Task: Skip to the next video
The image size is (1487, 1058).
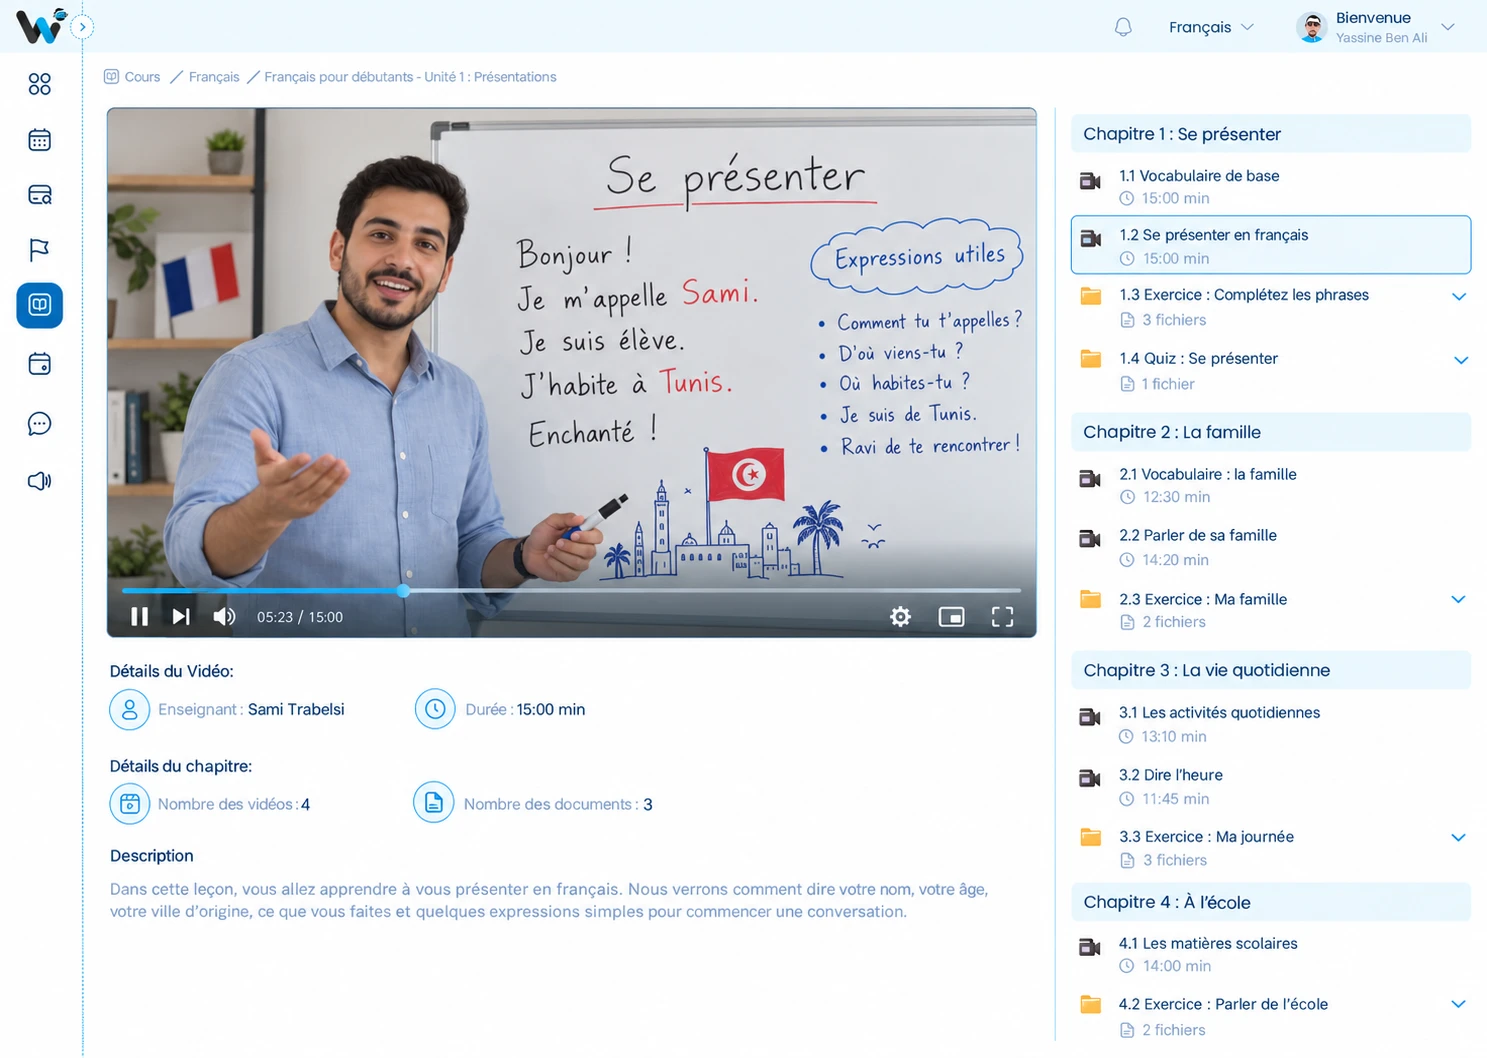Action: coord(181,617)
